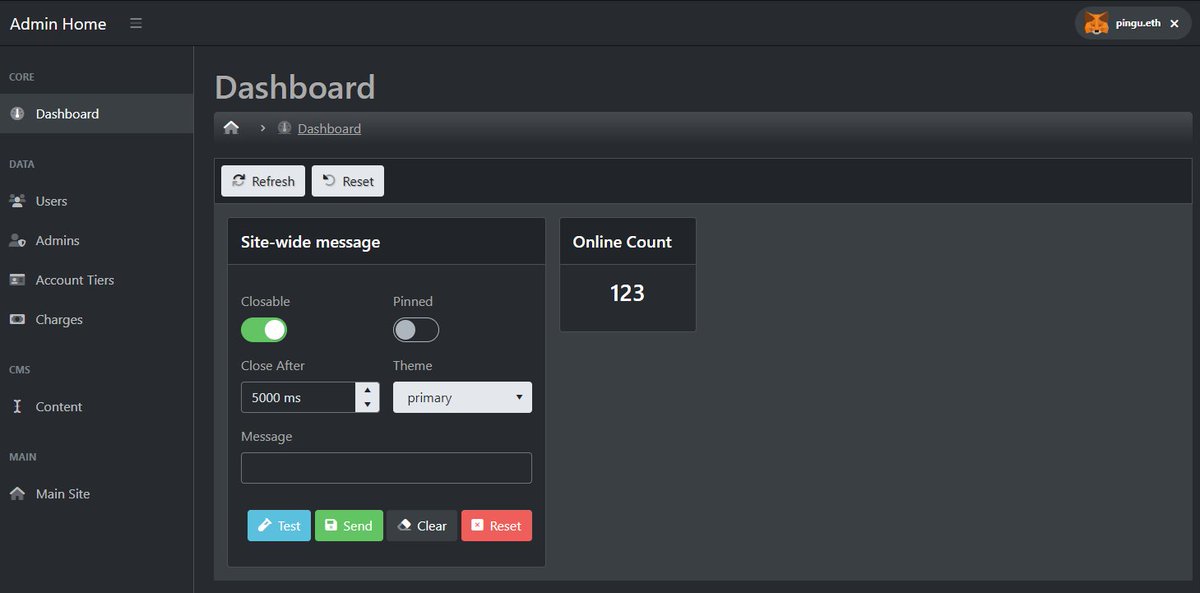Open the Charges section

click(96, 320)
